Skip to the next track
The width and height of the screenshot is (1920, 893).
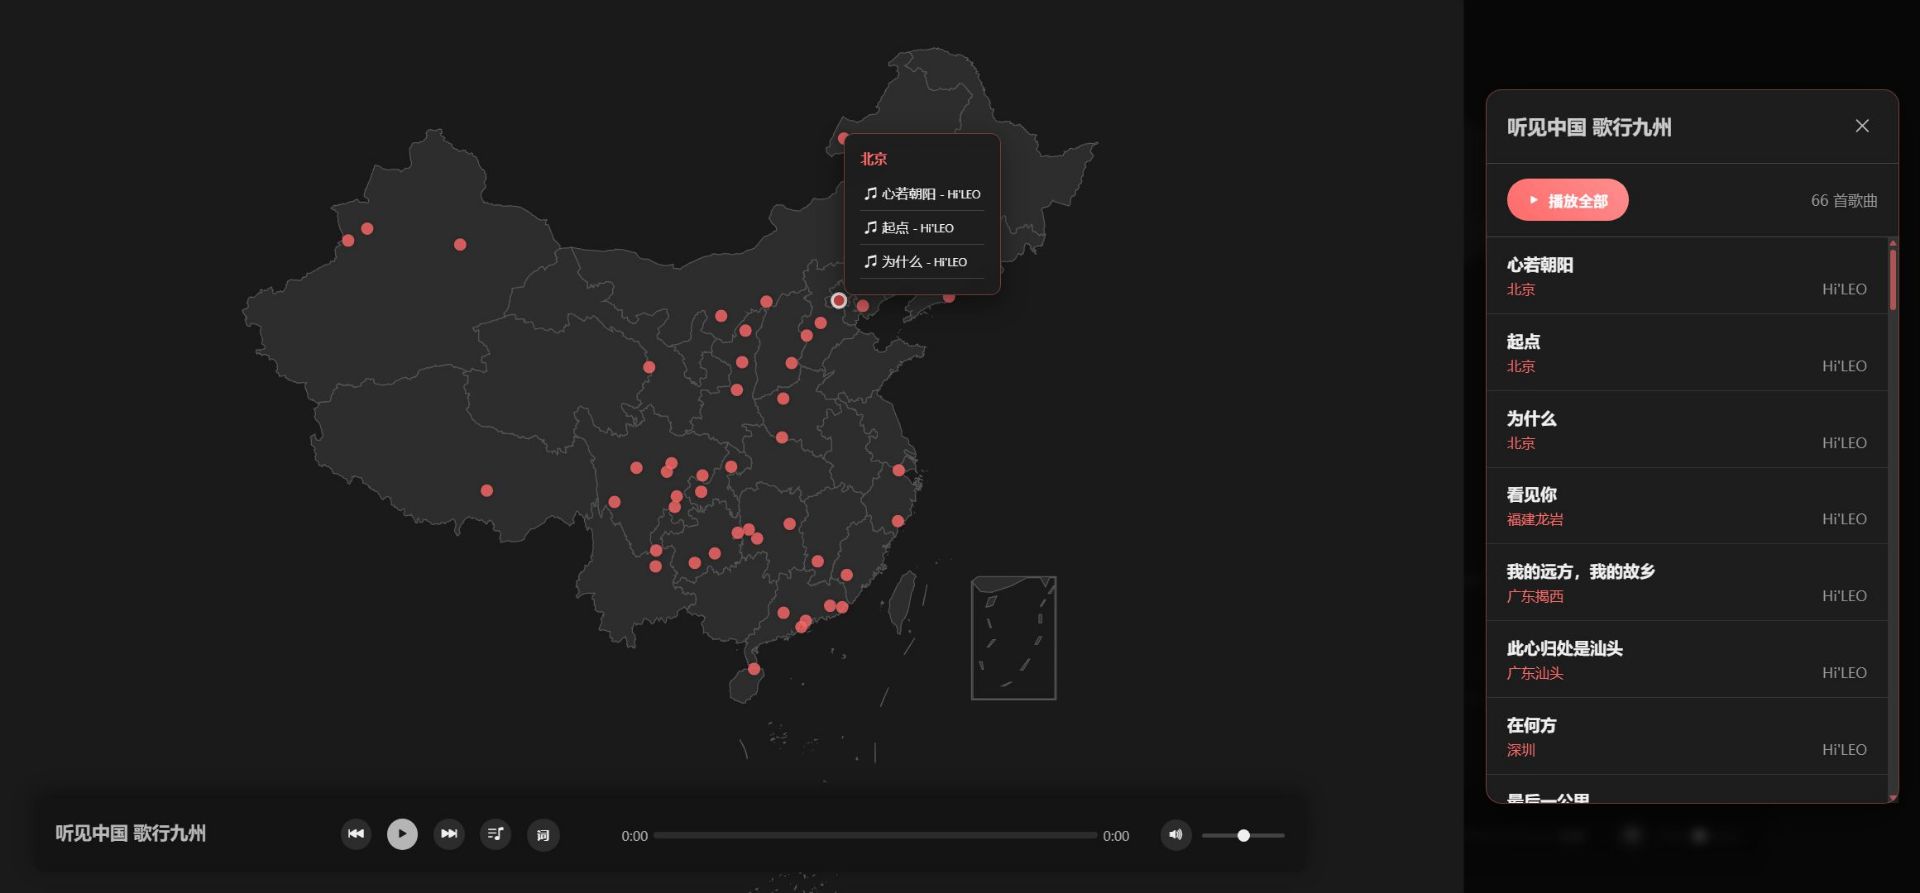click(x=449, y=834)
